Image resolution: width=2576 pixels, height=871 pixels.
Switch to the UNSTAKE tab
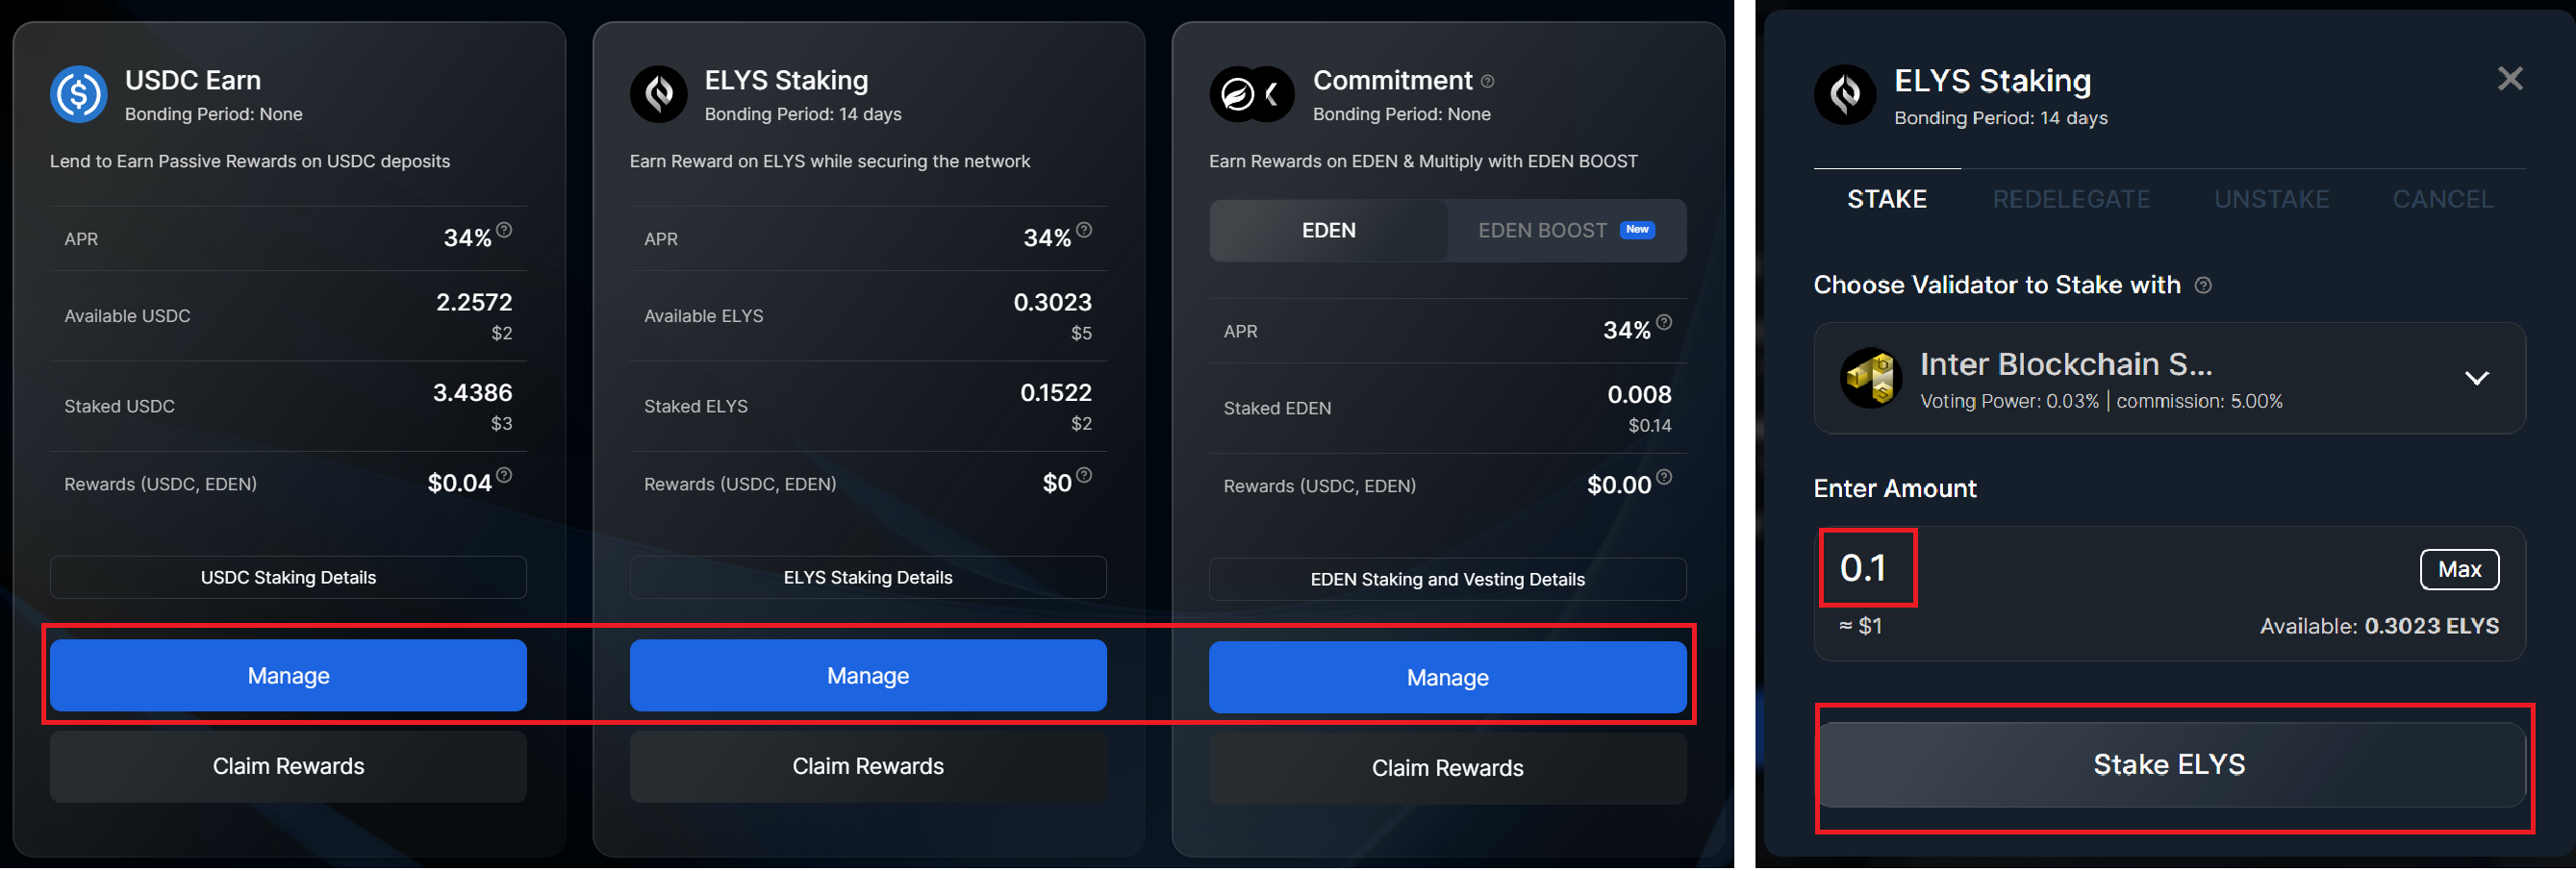pos(2272,200)
